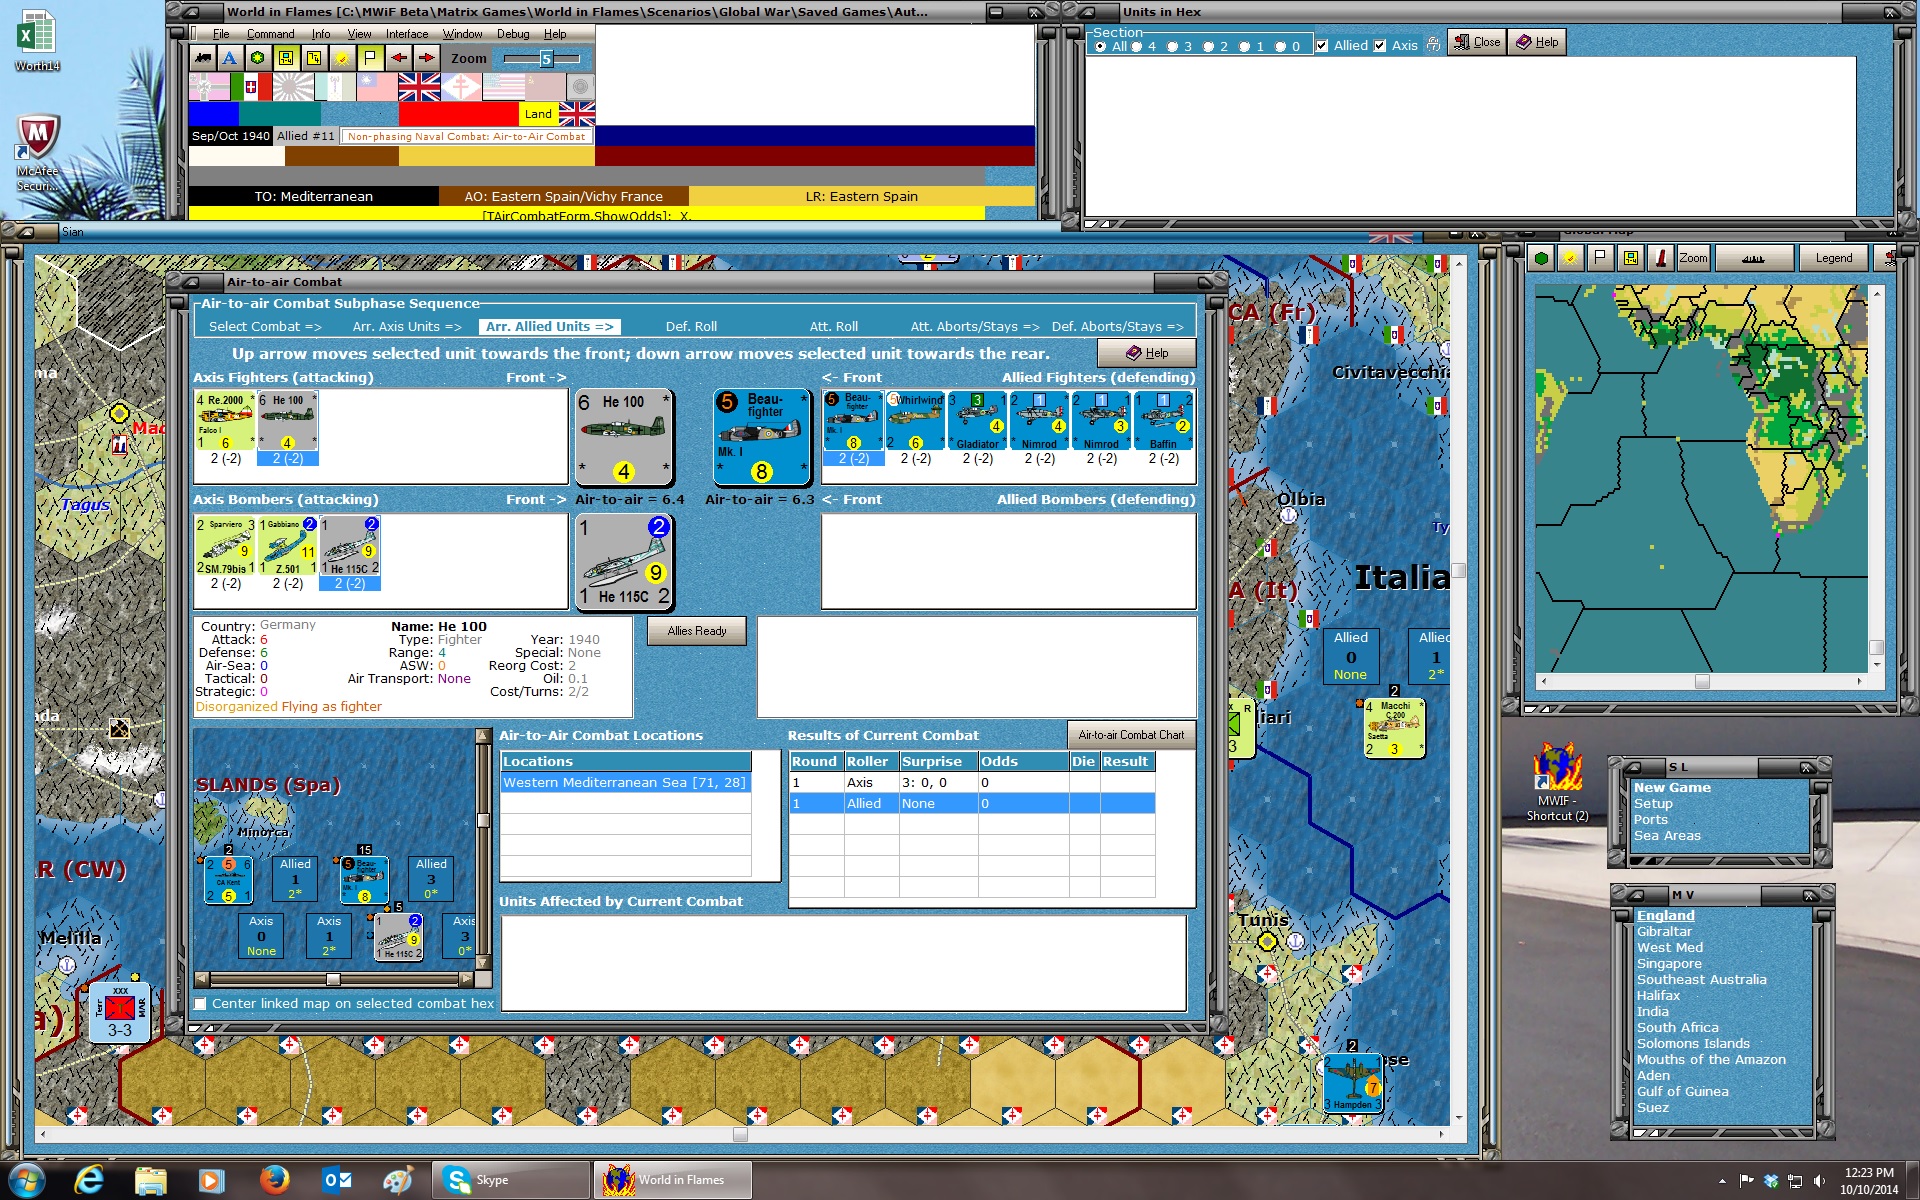Select section 4 radio button
1920x1200 pixels.
1137,47
